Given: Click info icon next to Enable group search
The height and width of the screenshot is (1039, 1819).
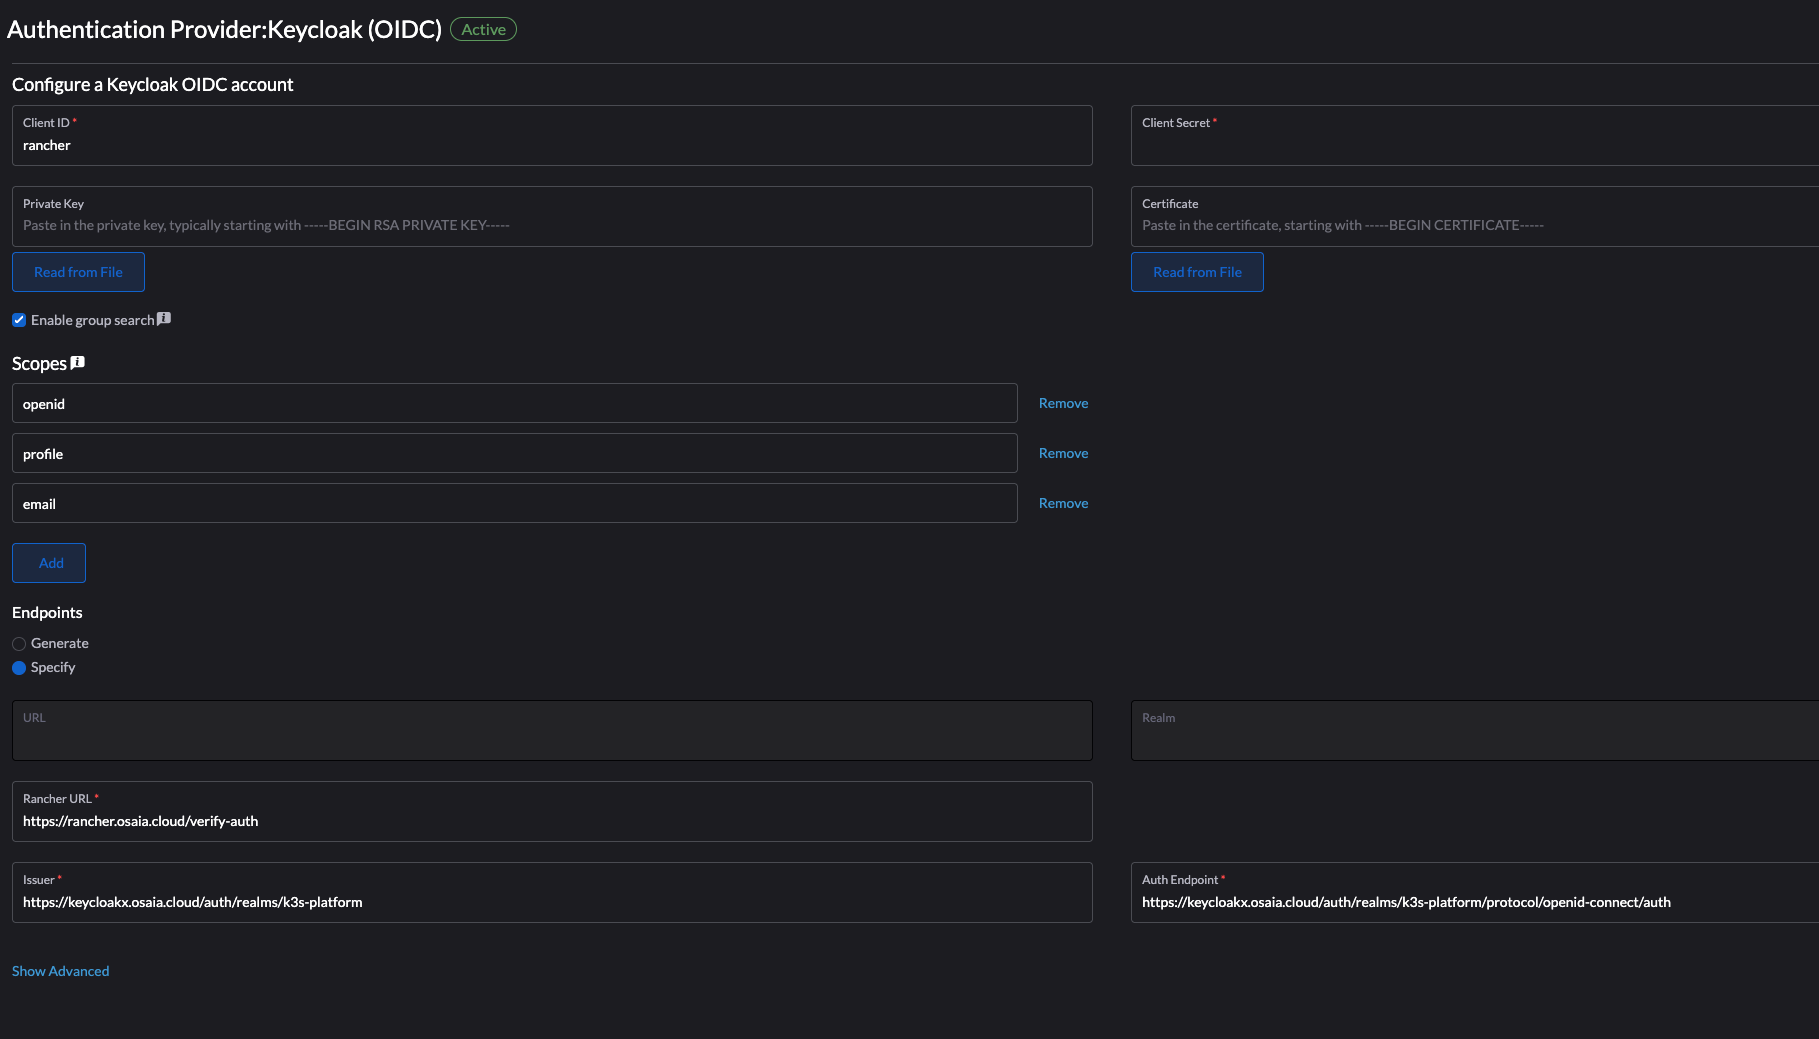Looking at the screenshot, I should [164, 319].
